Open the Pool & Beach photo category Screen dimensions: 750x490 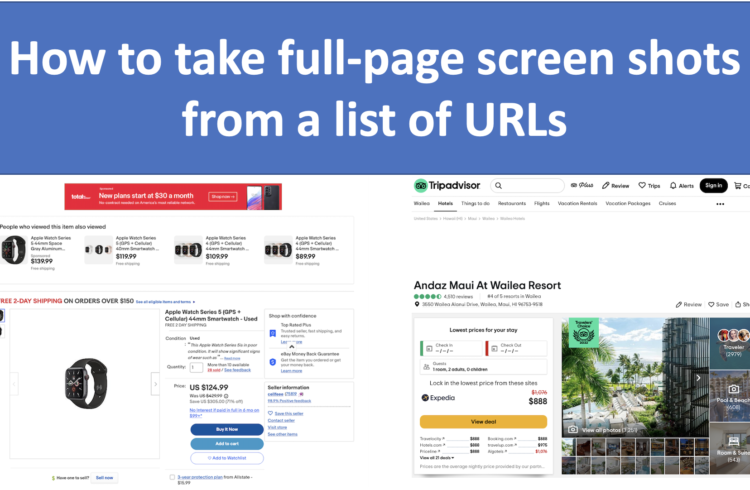point(730,395)
